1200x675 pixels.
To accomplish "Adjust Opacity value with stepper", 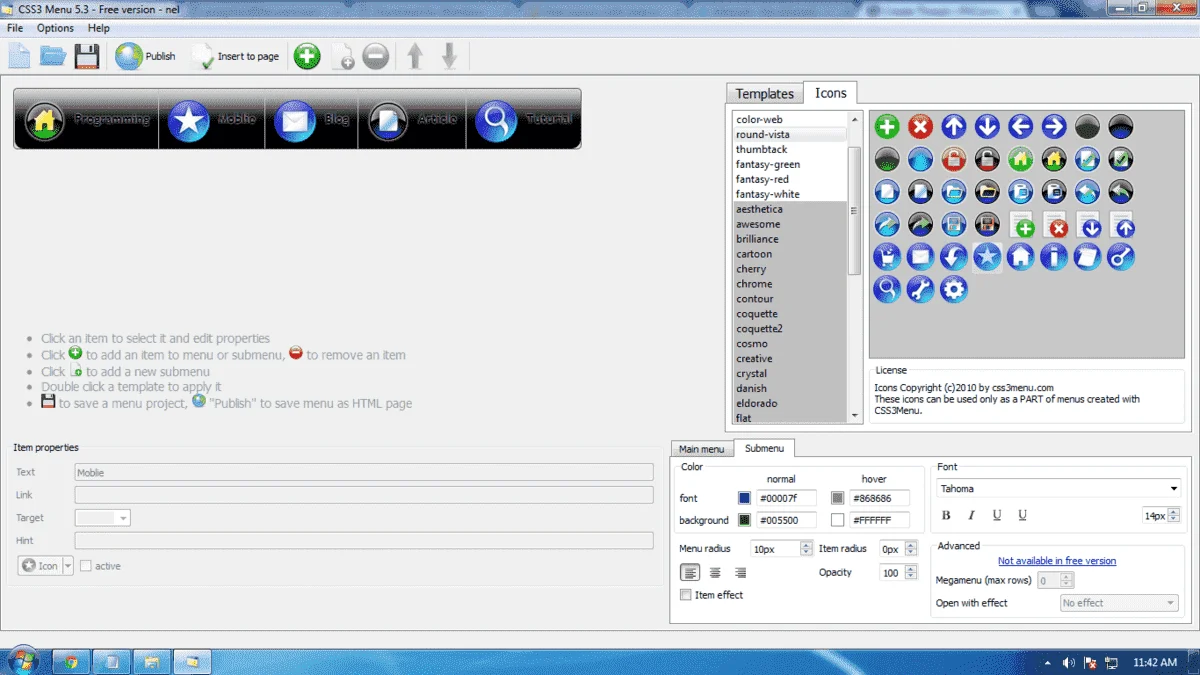I will click(x=911, y=573).
